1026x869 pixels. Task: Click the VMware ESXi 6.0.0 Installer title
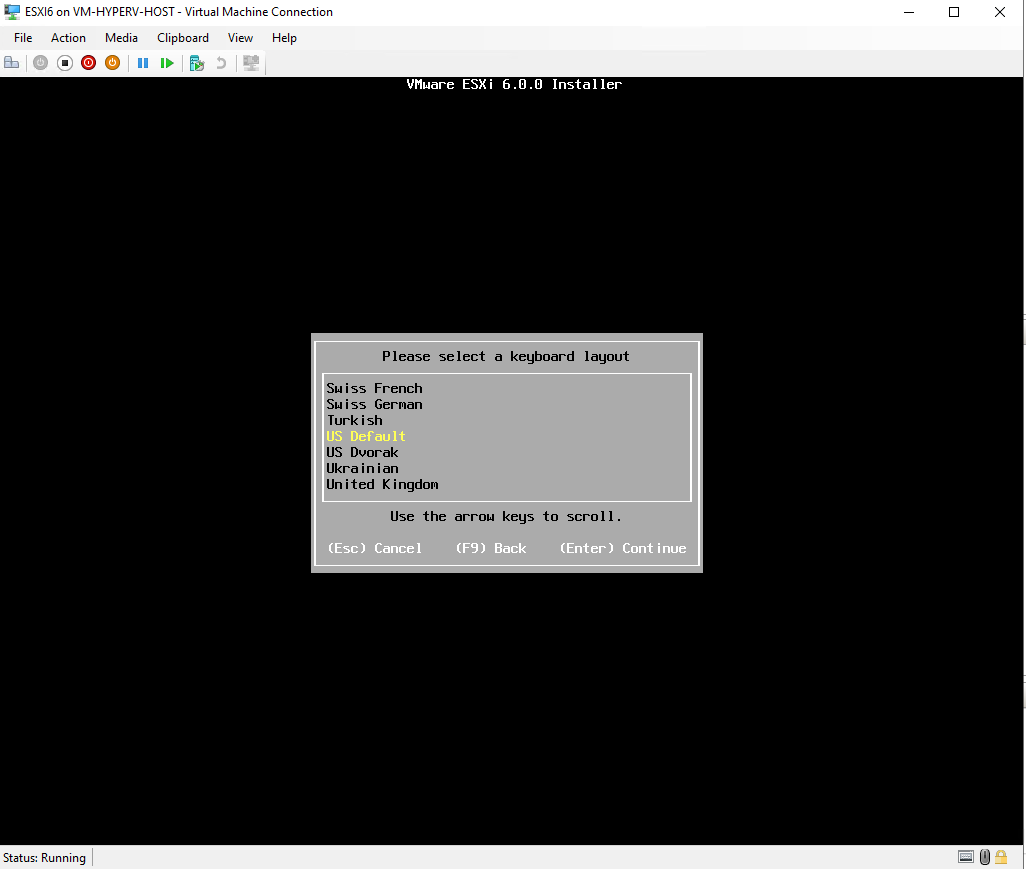pos(514,84)
